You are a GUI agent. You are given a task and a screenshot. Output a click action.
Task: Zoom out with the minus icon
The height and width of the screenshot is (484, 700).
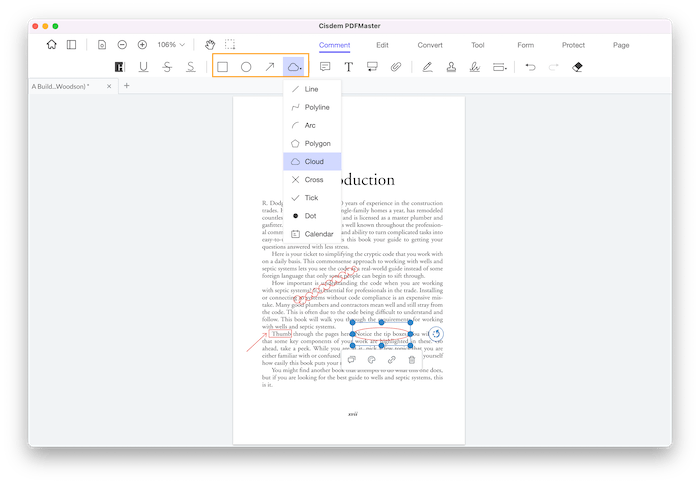coord(122,45)
